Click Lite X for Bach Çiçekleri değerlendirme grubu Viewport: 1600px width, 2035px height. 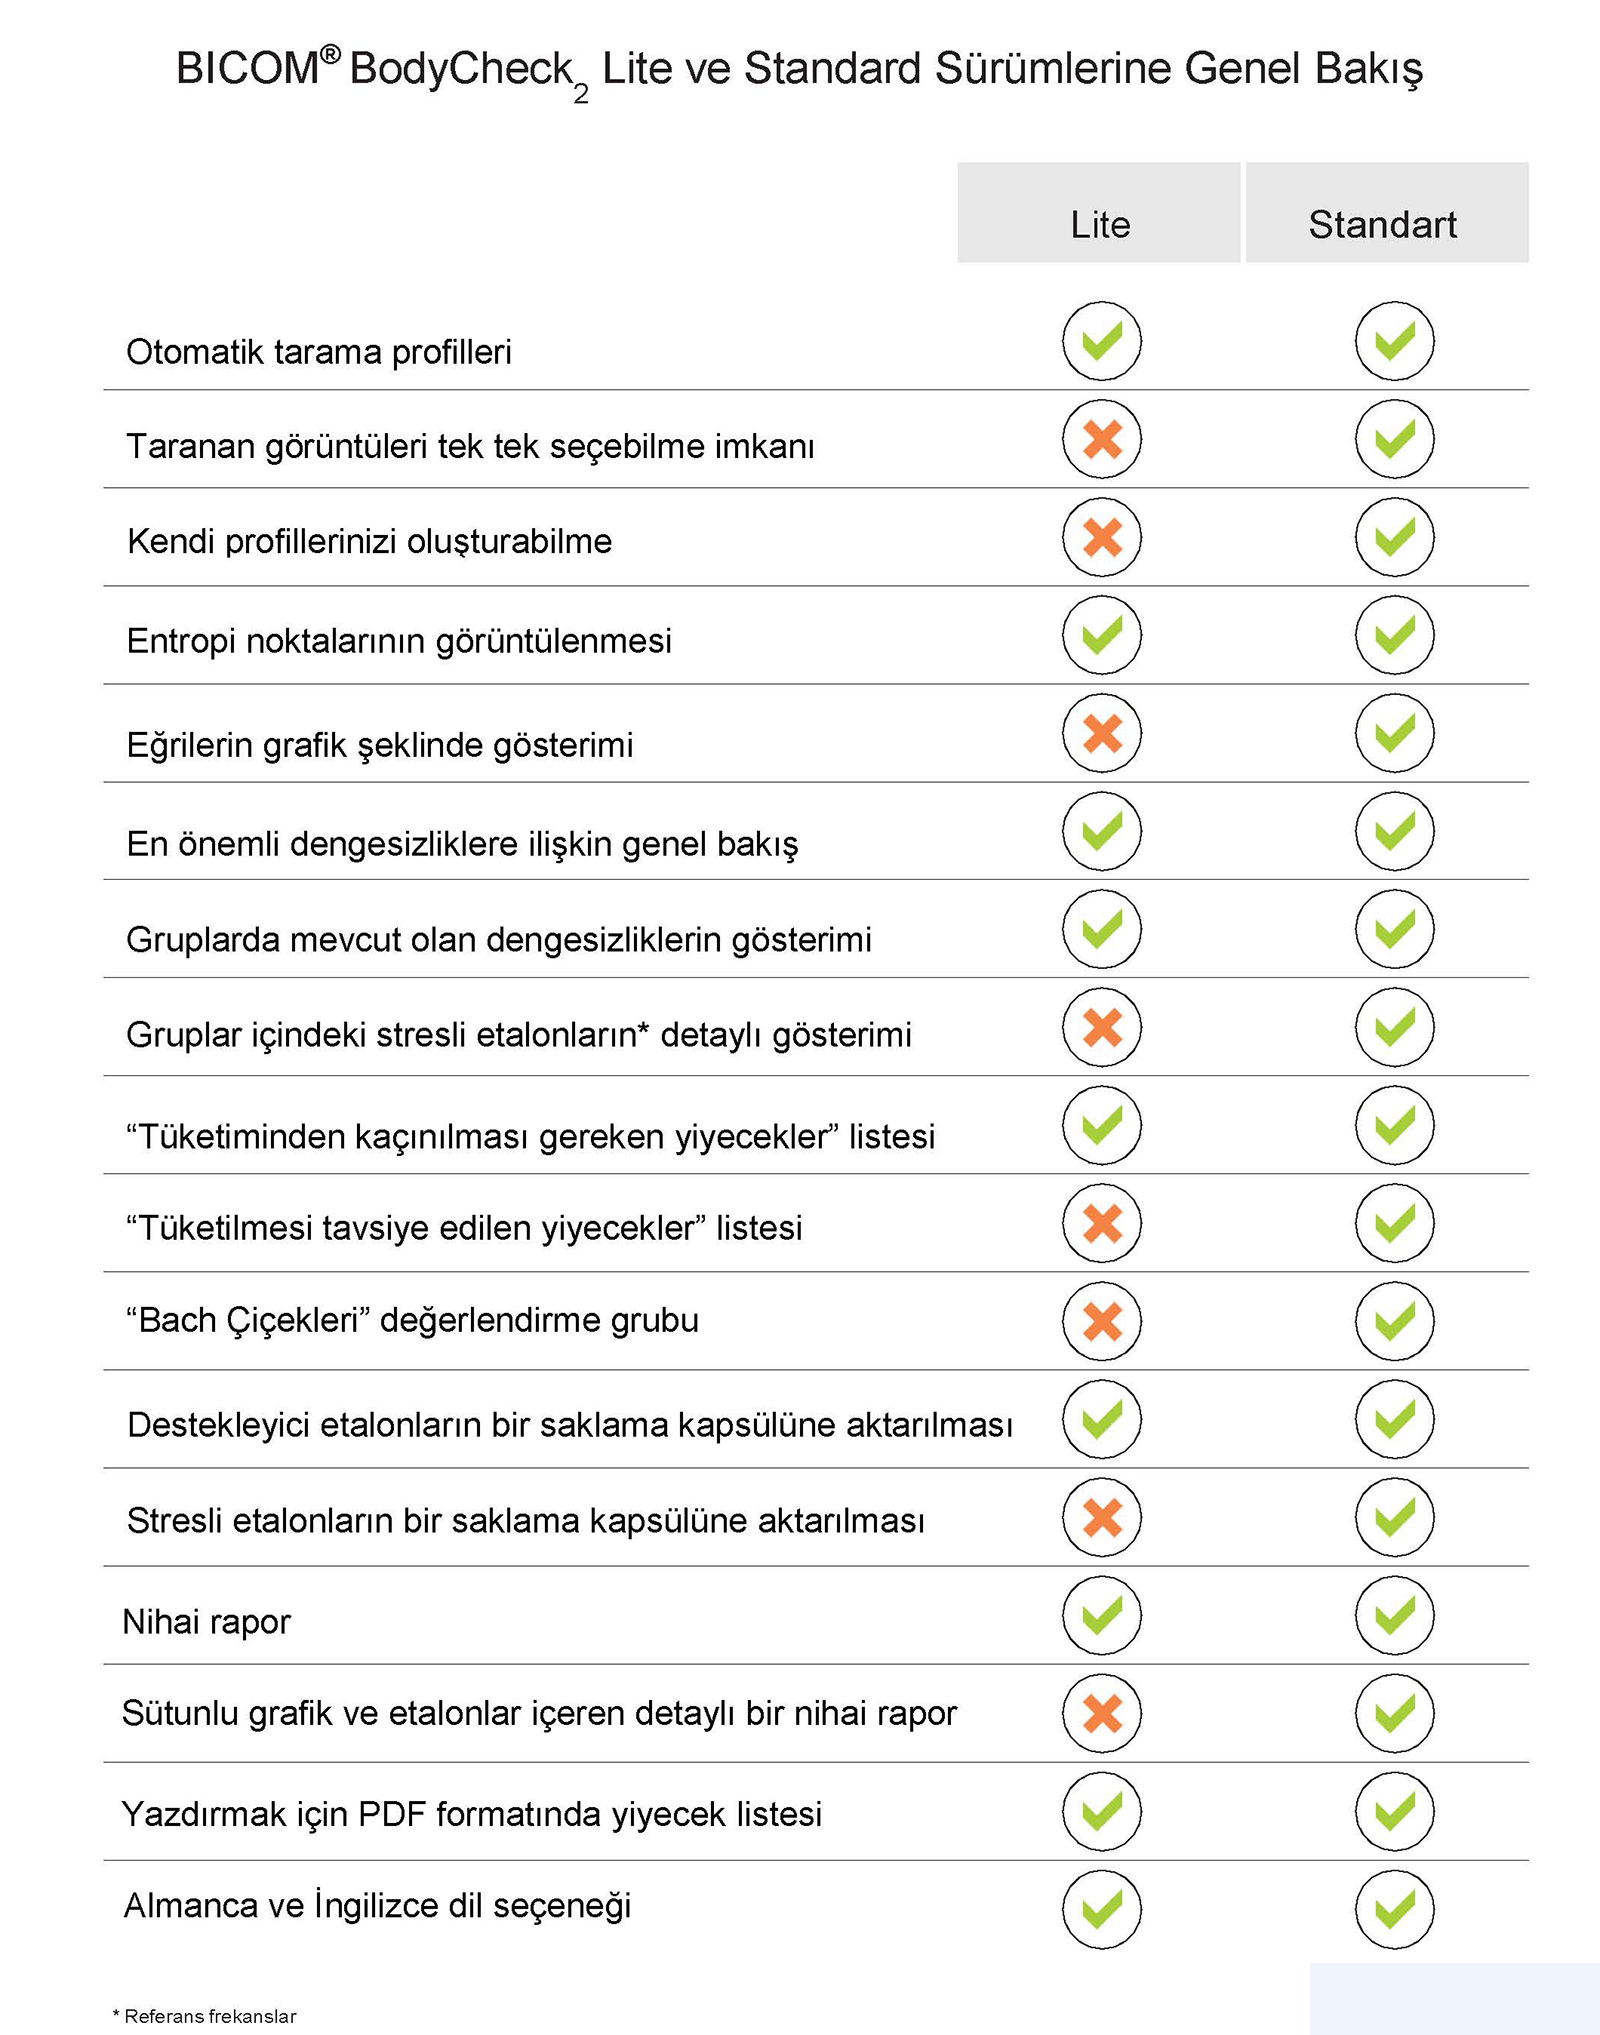(x=1101, y=1321)
